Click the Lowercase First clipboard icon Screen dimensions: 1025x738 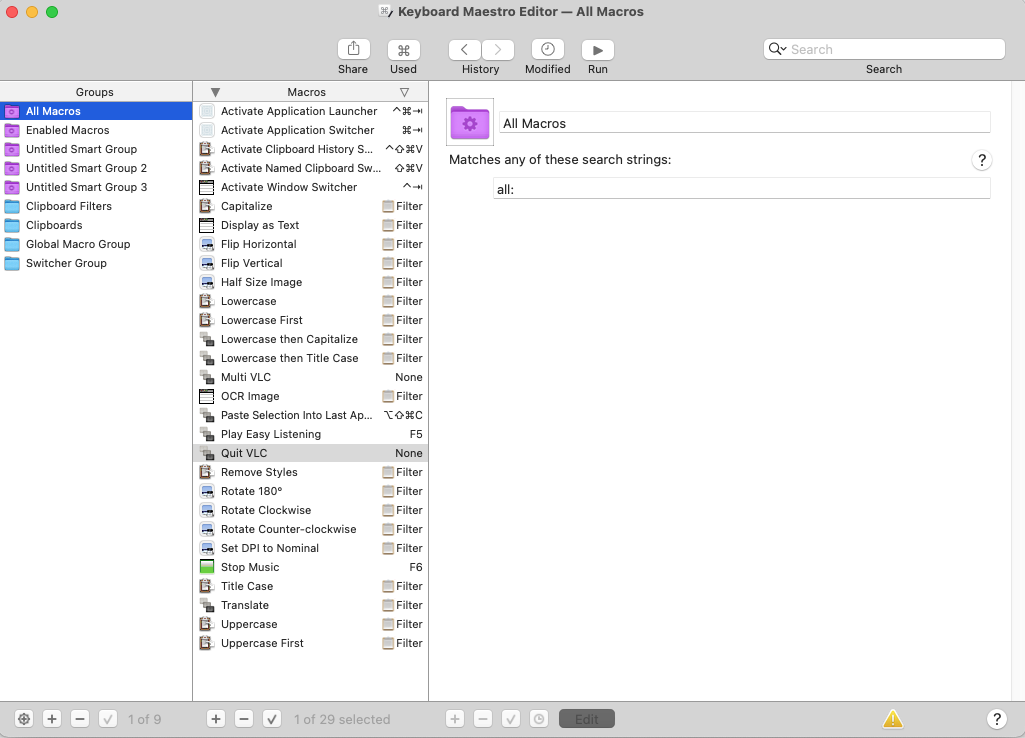point(207,320)
